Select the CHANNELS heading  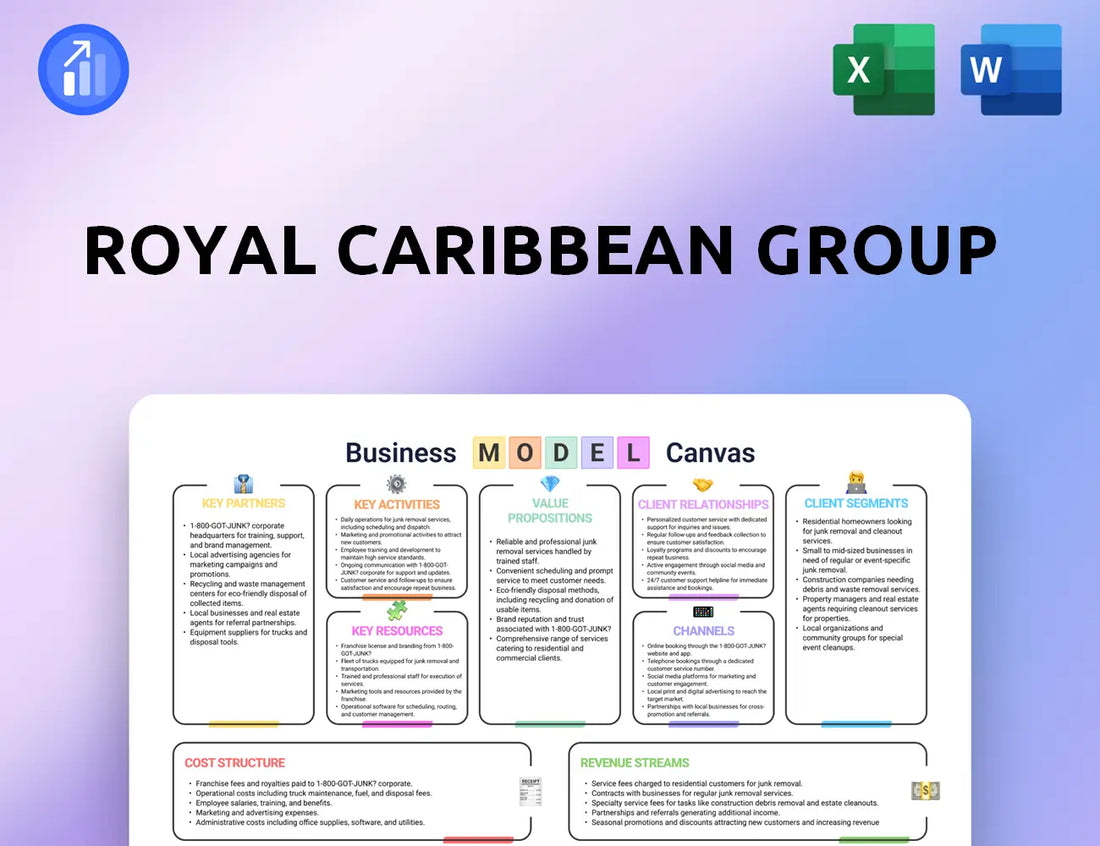pyautogui.click(x=704, y=631)
